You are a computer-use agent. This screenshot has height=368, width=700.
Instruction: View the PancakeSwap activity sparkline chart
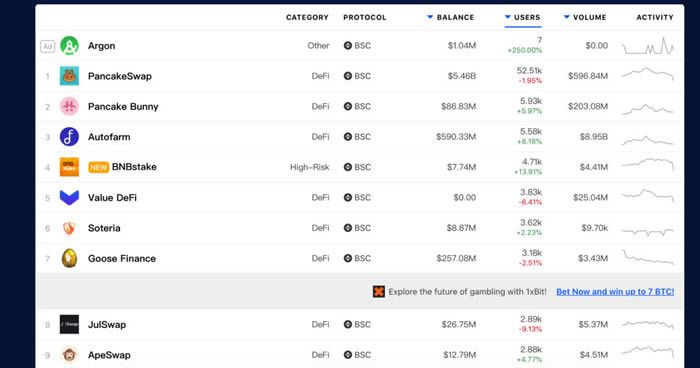pos(648,74)
